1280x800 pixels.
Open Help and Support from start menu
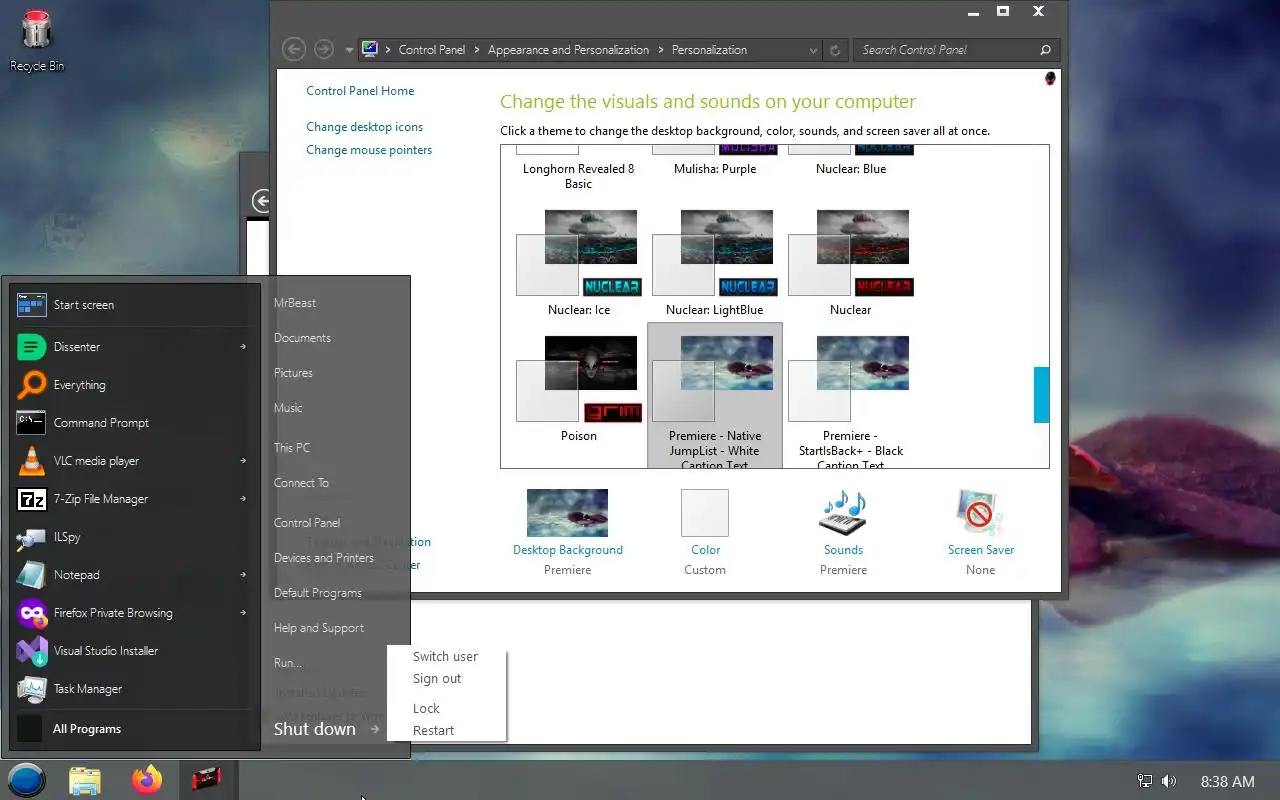[x=319, y=628]
